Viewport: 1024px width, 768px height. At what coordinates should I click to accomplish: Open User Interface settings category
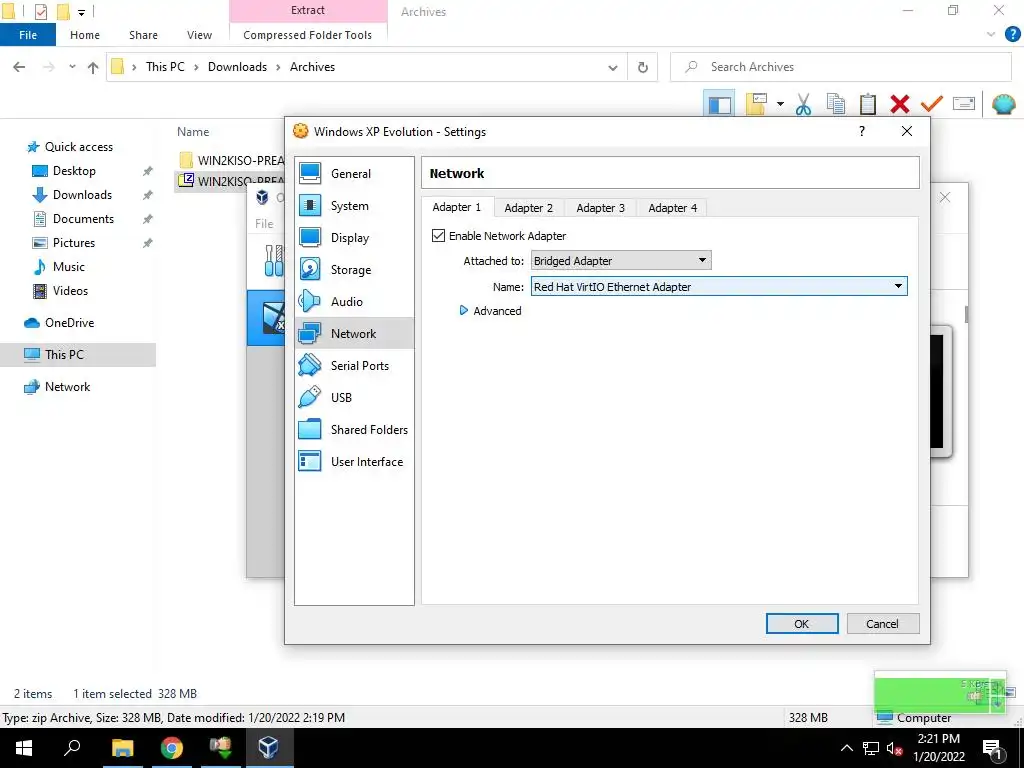354,461
